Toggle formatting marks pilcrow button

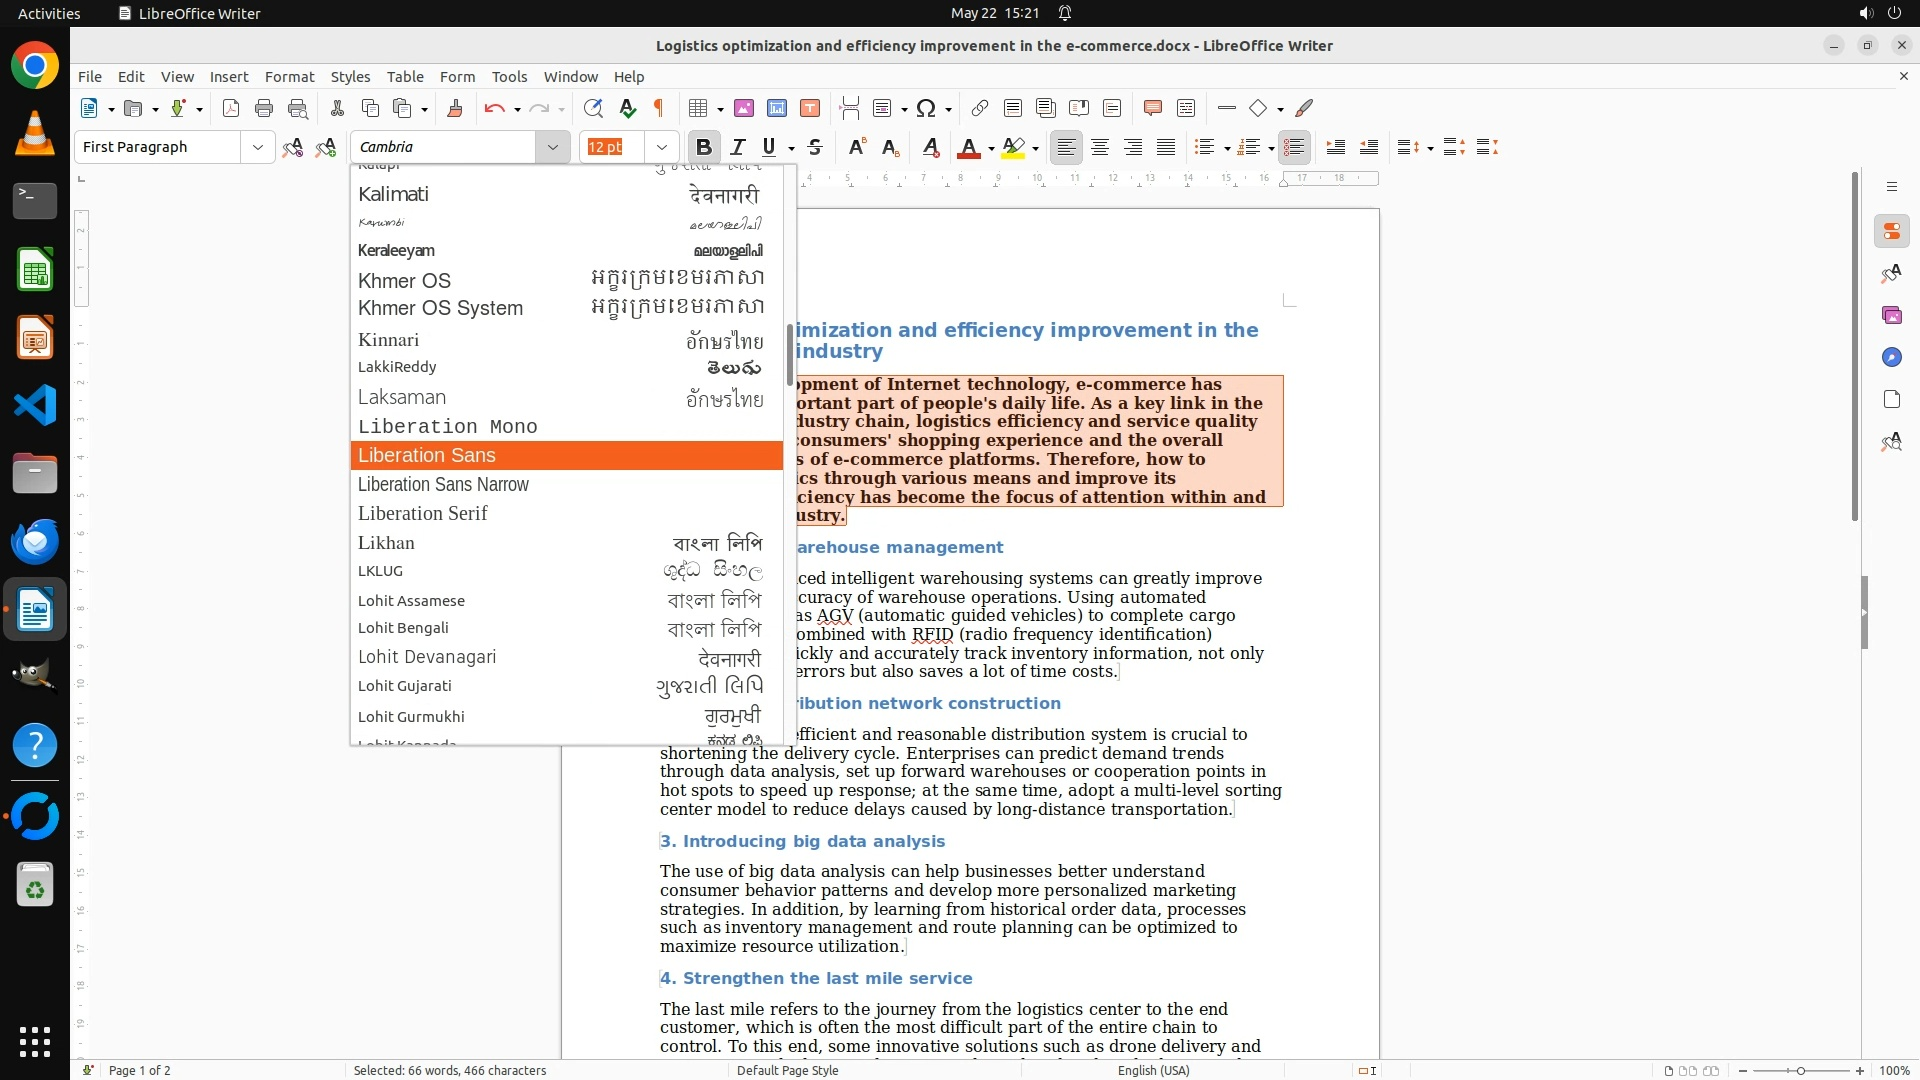tap(659, 108)
